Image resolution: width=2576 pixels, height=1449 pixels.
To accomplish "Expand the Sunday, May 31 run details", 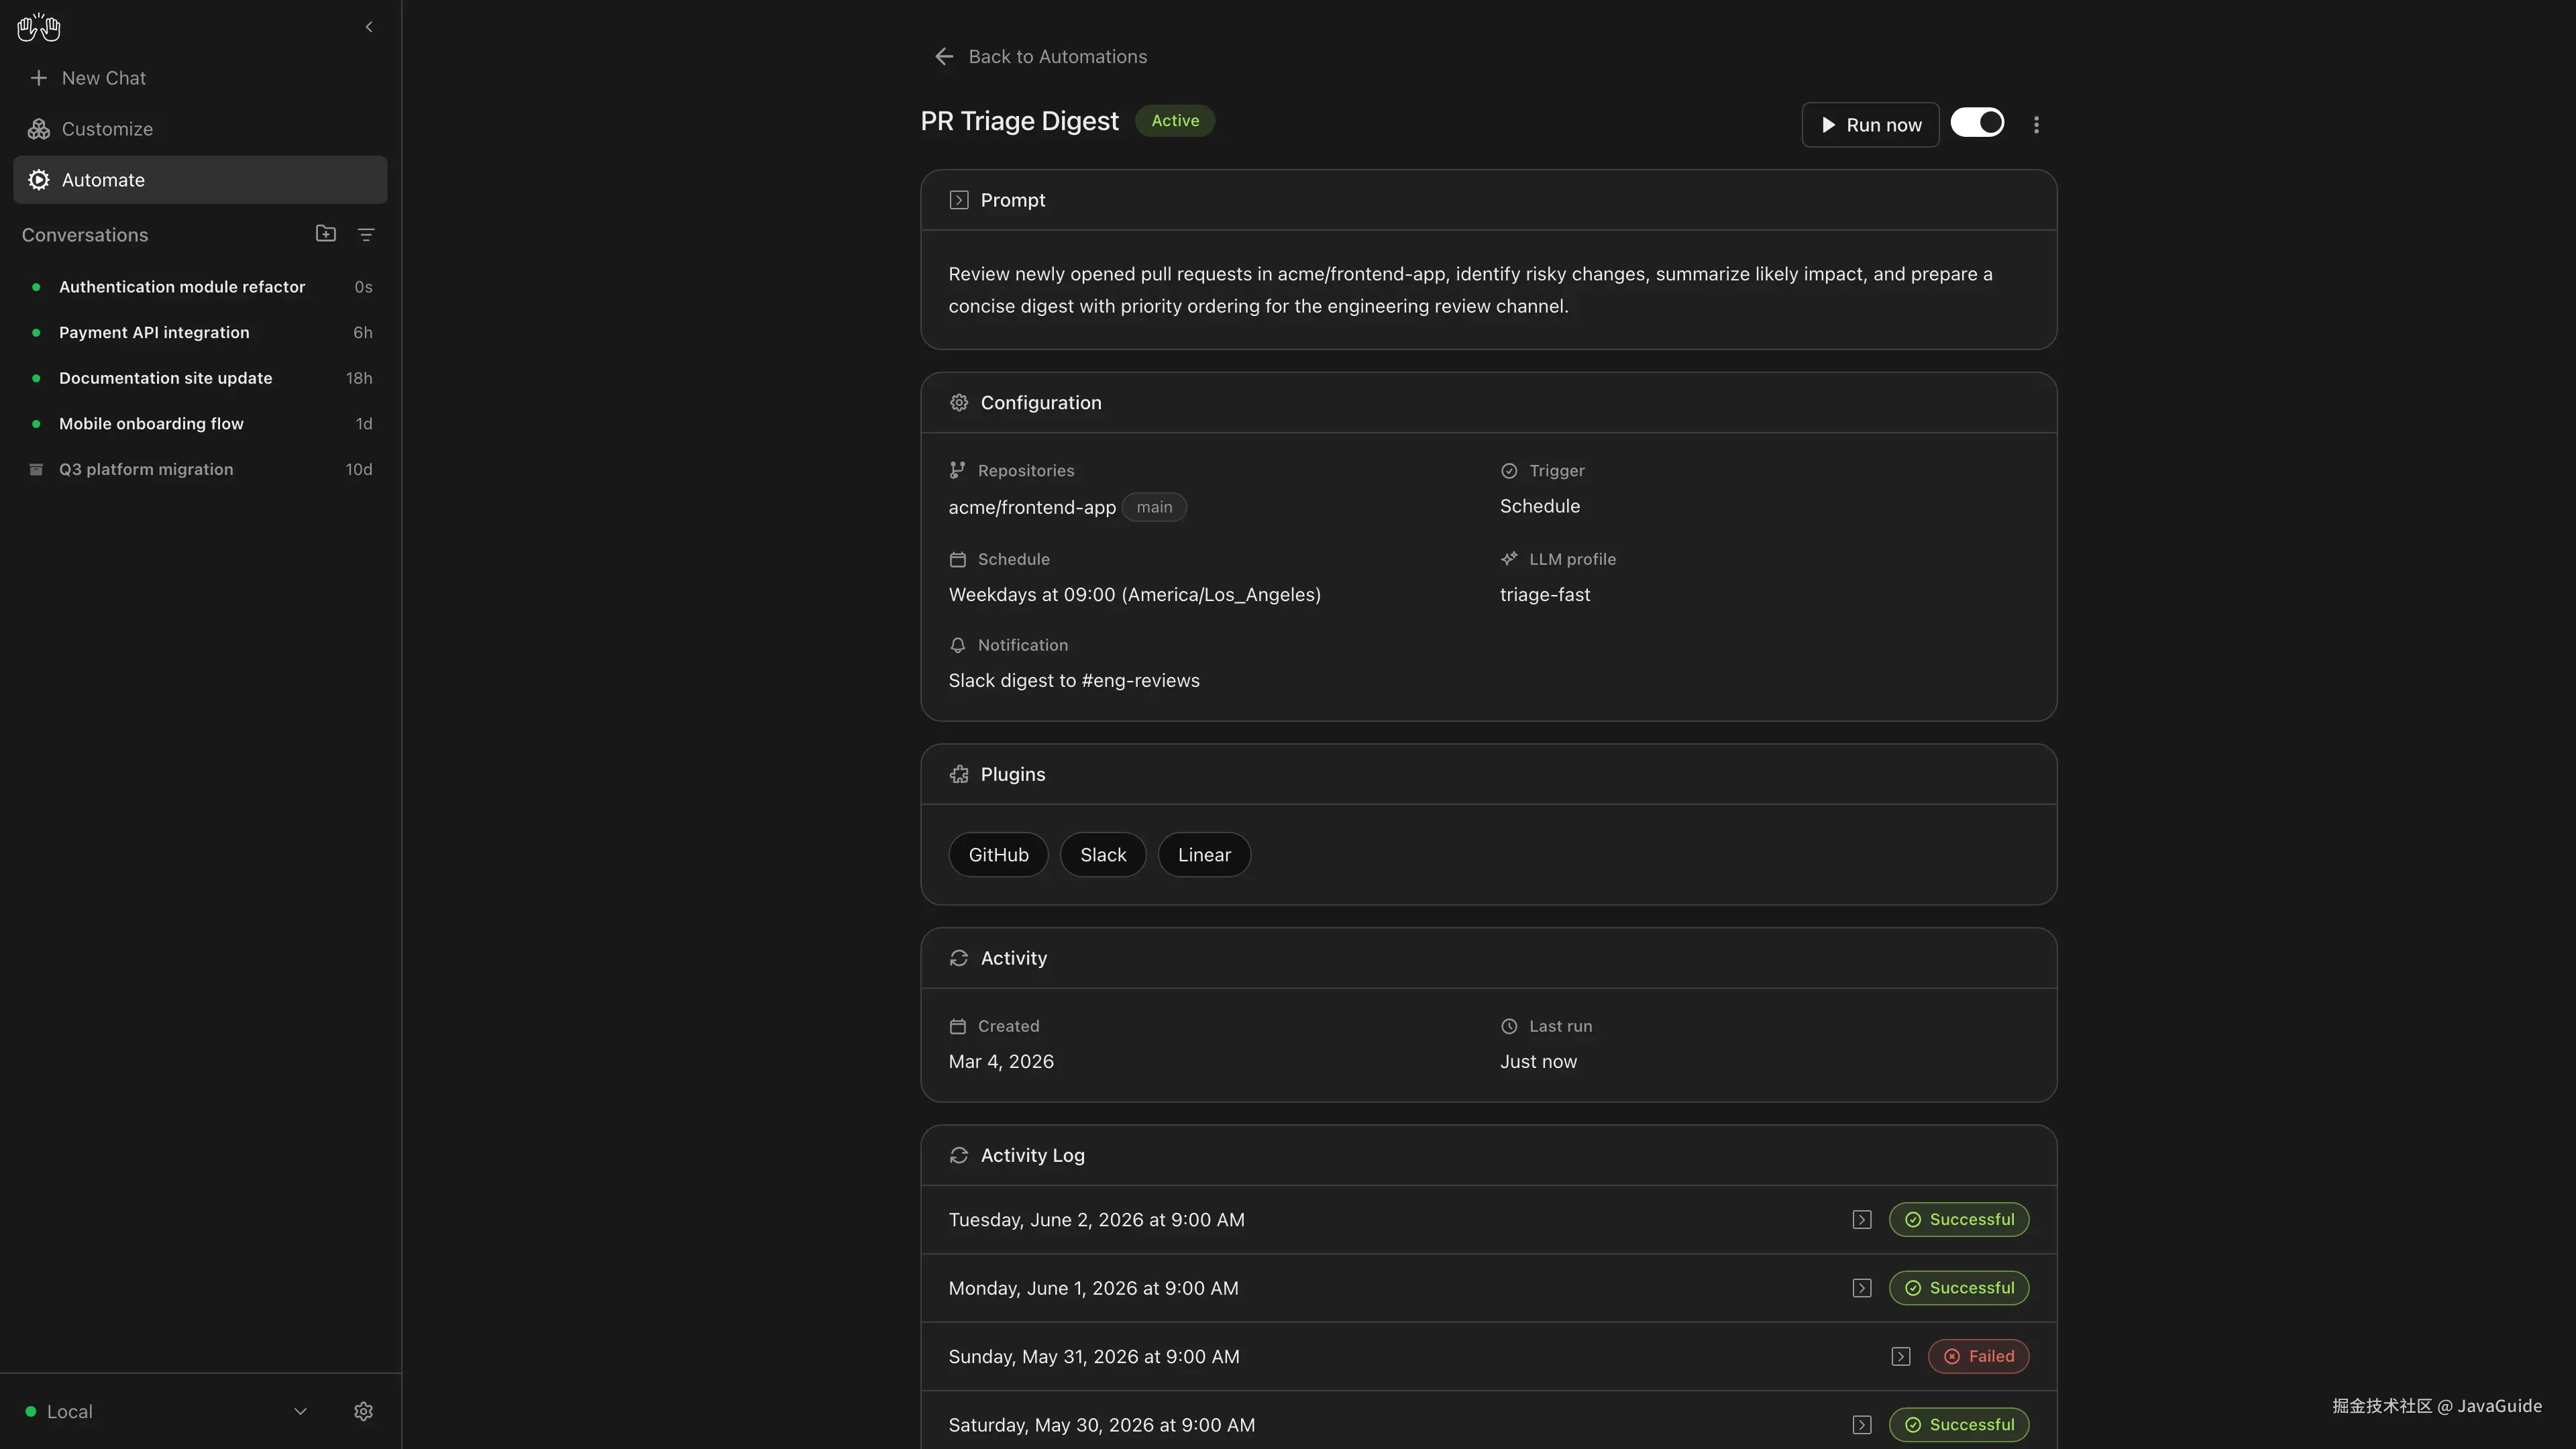I will pyautogui.click(x=1900, y=1357).
